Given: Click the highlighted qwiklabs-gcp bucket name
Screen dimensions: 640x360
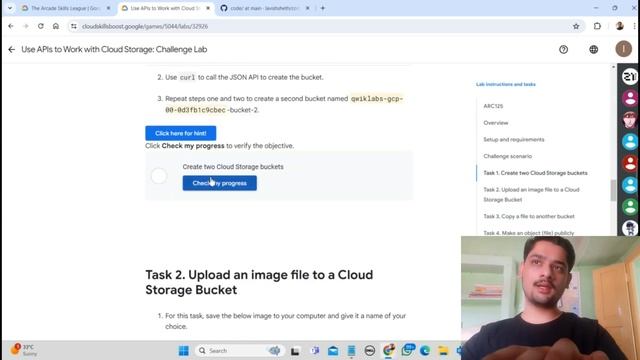Looking at the screenshot, I should (284, 104).
